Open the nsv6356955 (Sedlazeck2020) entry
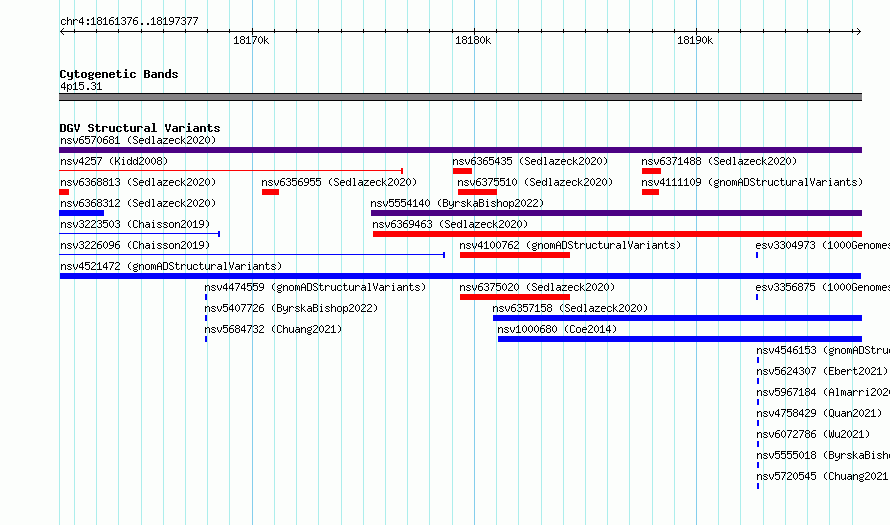This screenshot has height=525, width=890. point(339,182)
